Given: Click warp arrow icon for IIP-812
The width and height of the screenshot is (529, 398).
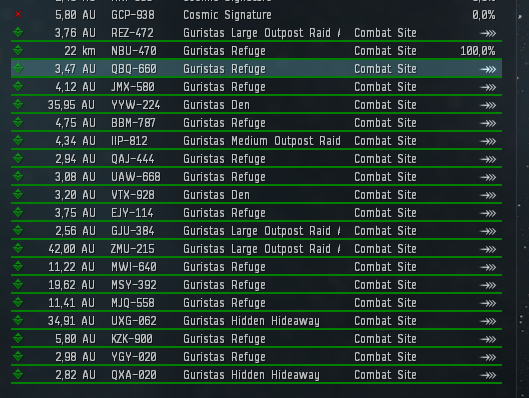Looking at the screenshot, I should coord(488,141).
